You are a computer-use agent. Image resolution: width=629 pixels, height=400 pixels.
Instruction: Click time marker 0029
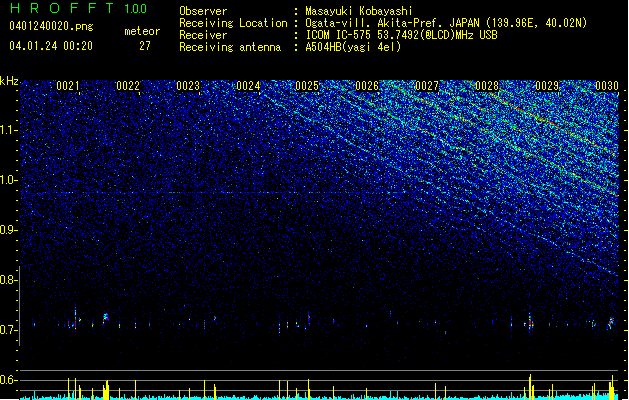pyautogui.click(x=547, y=86)
